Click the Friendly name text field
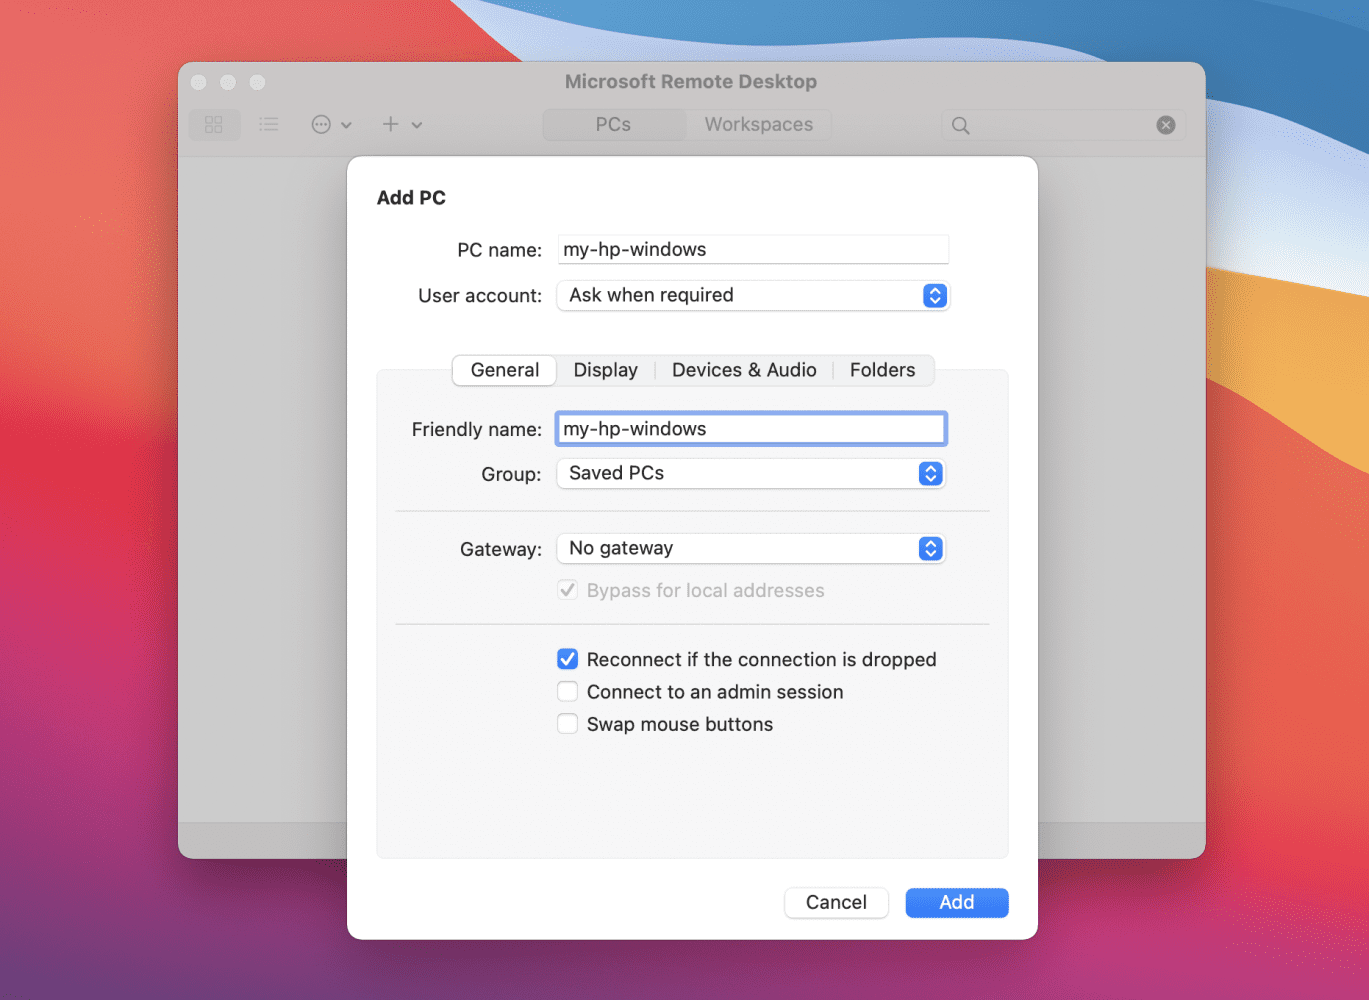 (751, 429)
